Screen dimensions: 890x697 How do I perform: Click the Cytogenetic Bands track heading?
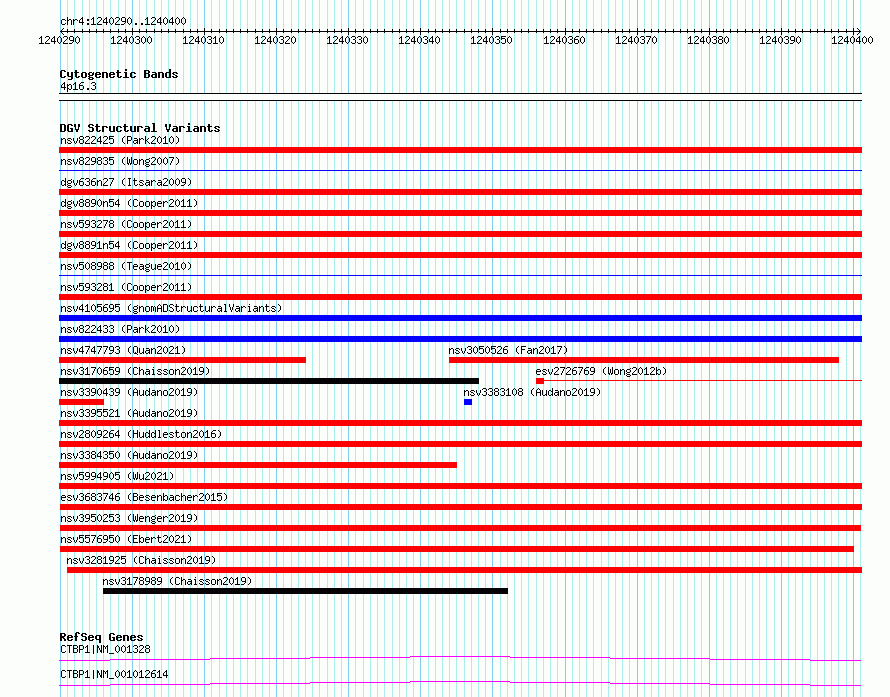coord(119,74)
